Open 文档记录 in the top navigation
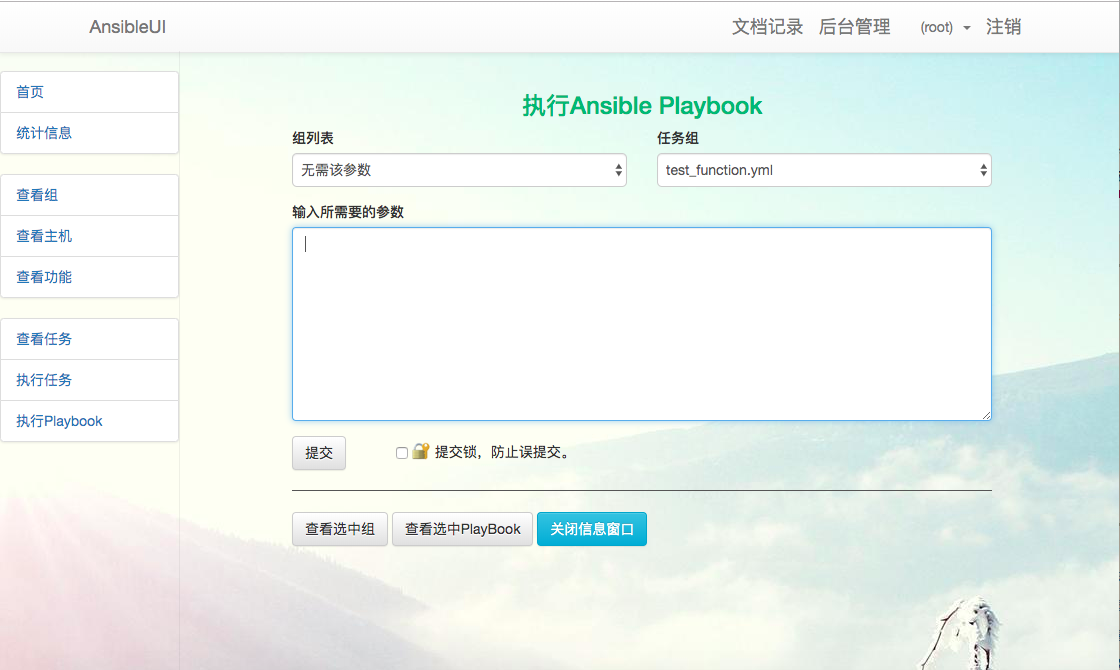 767,27
